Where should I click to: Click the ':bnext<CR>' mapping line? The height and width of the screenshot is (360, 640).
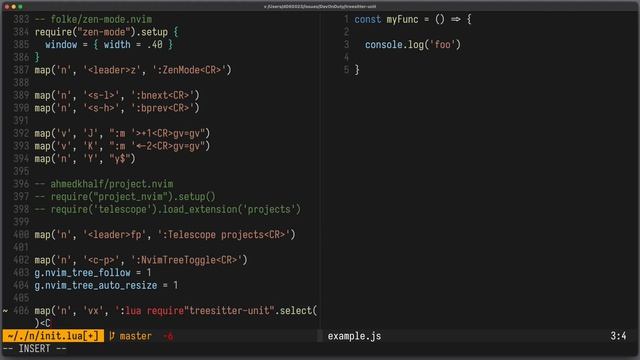(117, 96)
